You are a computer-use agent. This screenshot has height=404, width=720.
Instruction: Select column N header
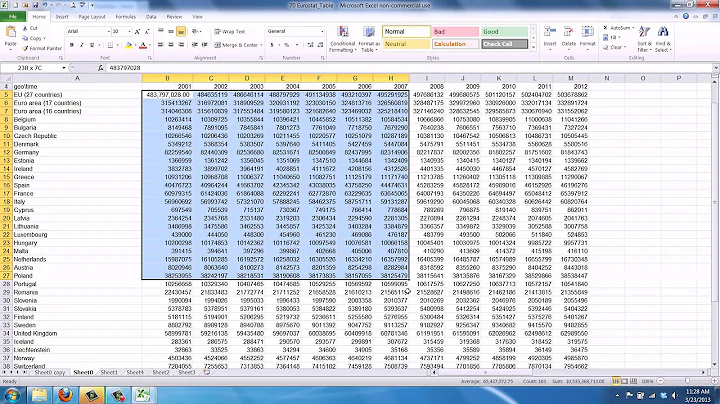(607, 79)
